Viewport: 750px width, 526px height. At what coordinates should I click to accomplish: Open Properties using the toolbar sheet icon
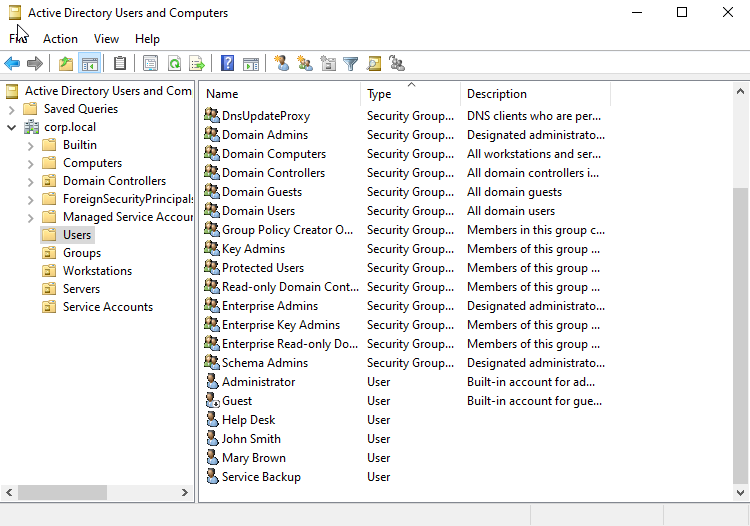pos(150,63)
